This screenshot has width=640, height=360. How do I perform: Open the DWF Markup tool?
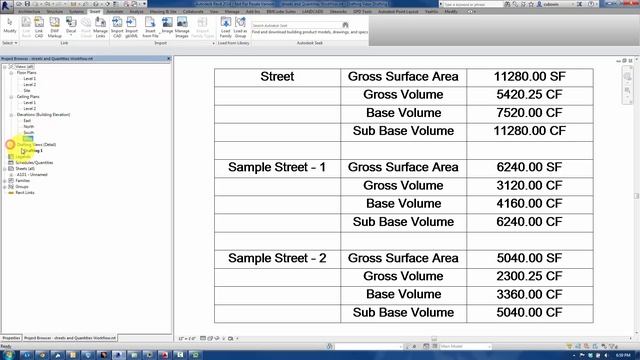click(54, 27)
